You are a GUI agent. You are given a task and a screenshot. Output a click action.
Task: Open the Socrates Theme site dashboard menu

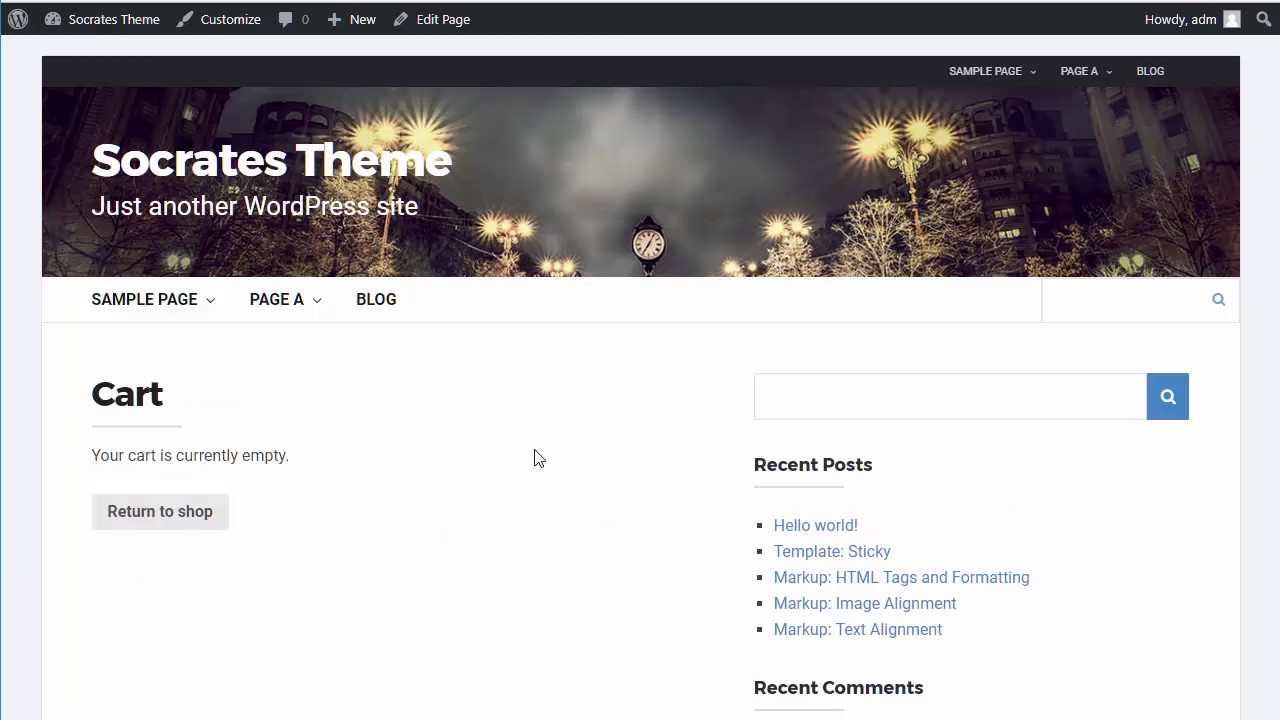[x=102, y=19]
